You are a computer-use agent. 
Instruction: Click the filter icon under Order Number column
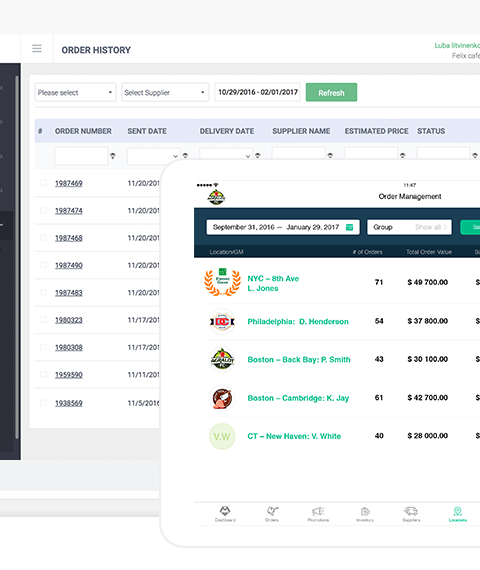113,156
